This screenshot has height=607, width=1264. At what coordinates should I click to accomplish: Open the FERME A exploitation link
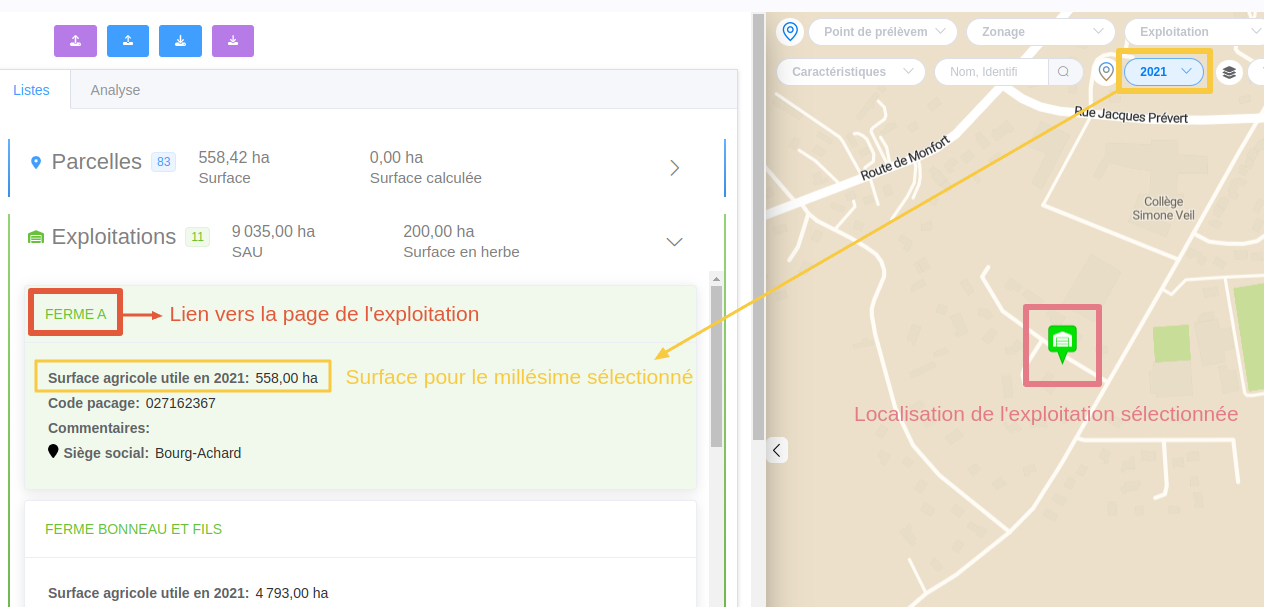coord(74,313)
